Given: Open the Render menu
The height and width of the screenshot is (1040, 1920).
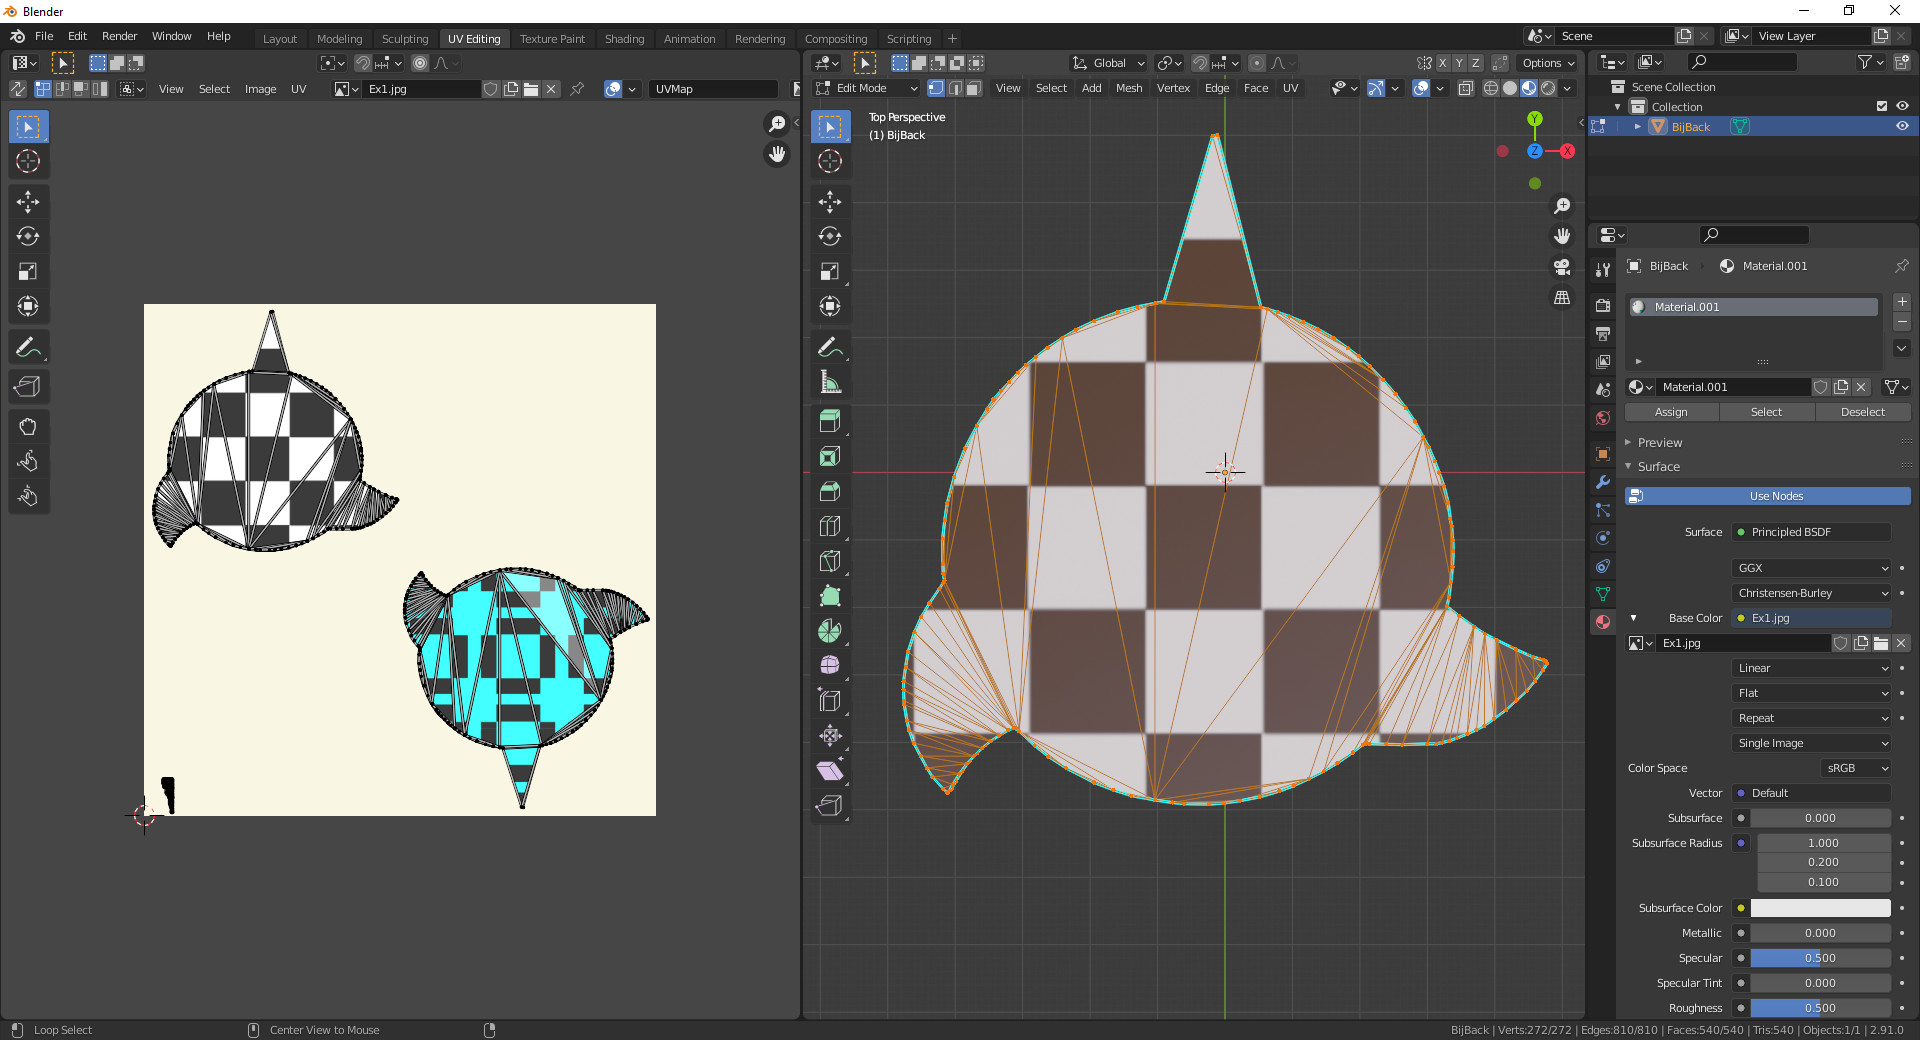Looking at the screenshot, I should point(119,36).
